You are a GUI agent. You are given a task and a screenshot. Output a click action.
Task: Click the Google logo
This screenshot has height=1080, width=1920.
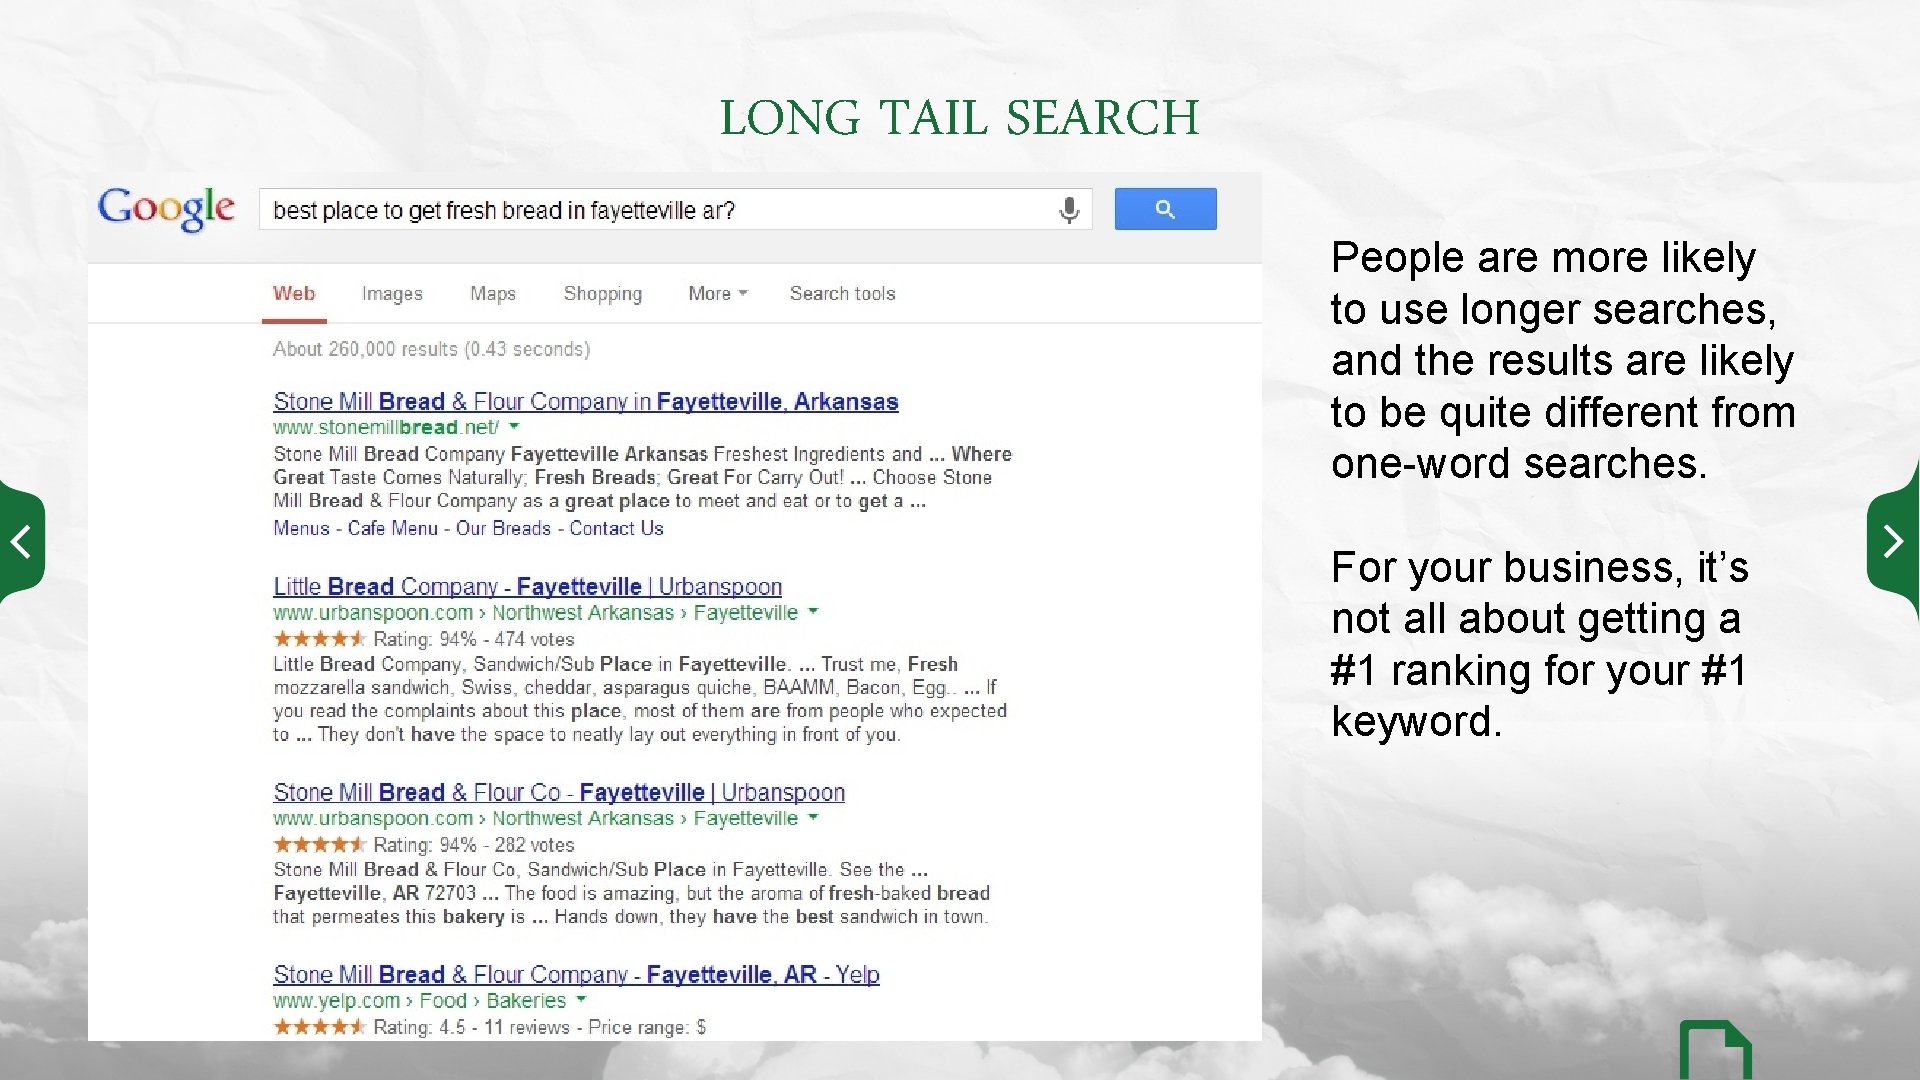166,208
